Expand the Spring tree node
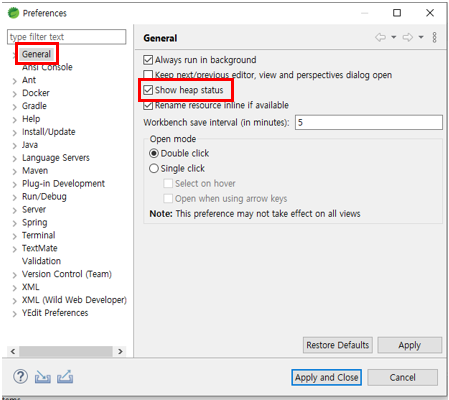Image resolution: width=449 pixels, height=400 pixels. [x=14, y=223]
